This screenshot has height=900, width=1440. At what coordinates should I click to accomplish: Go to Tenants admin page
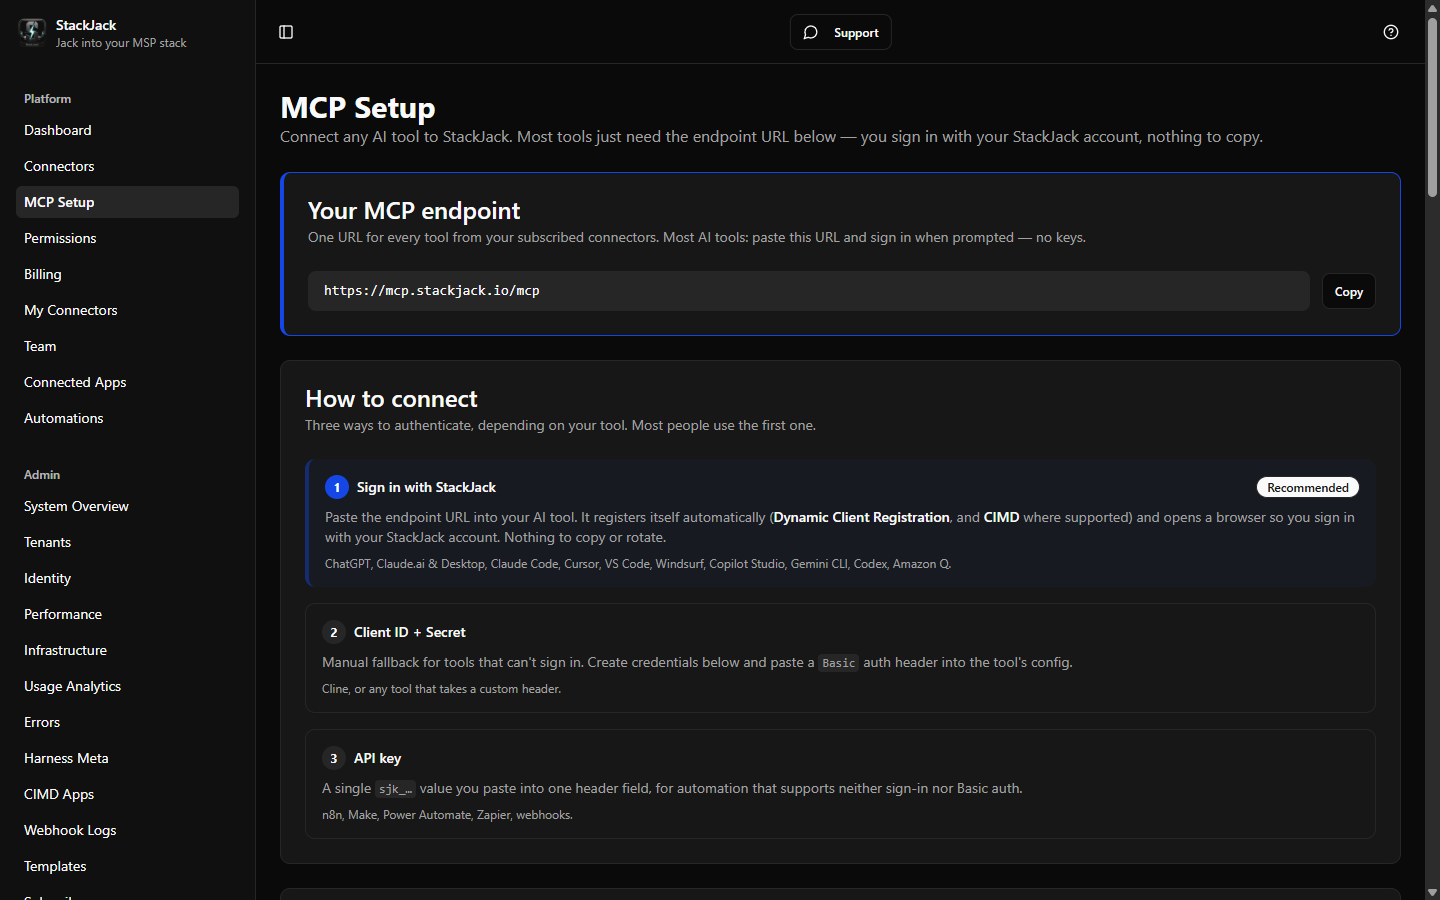click(127, 542)
